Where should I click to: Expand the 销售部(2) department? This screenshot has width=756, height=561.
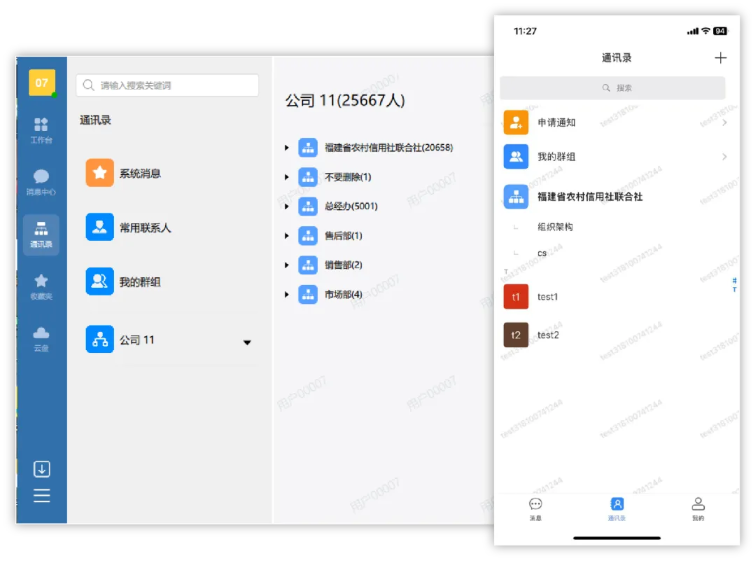(x=286, y=265)
